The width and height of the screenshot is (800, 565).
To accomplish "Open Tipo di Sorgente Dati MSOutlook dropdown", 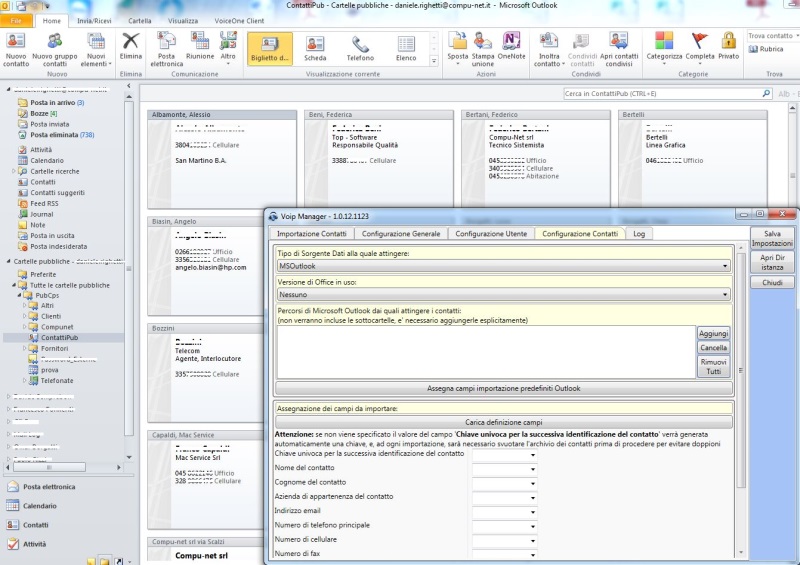I will point(725,266).
